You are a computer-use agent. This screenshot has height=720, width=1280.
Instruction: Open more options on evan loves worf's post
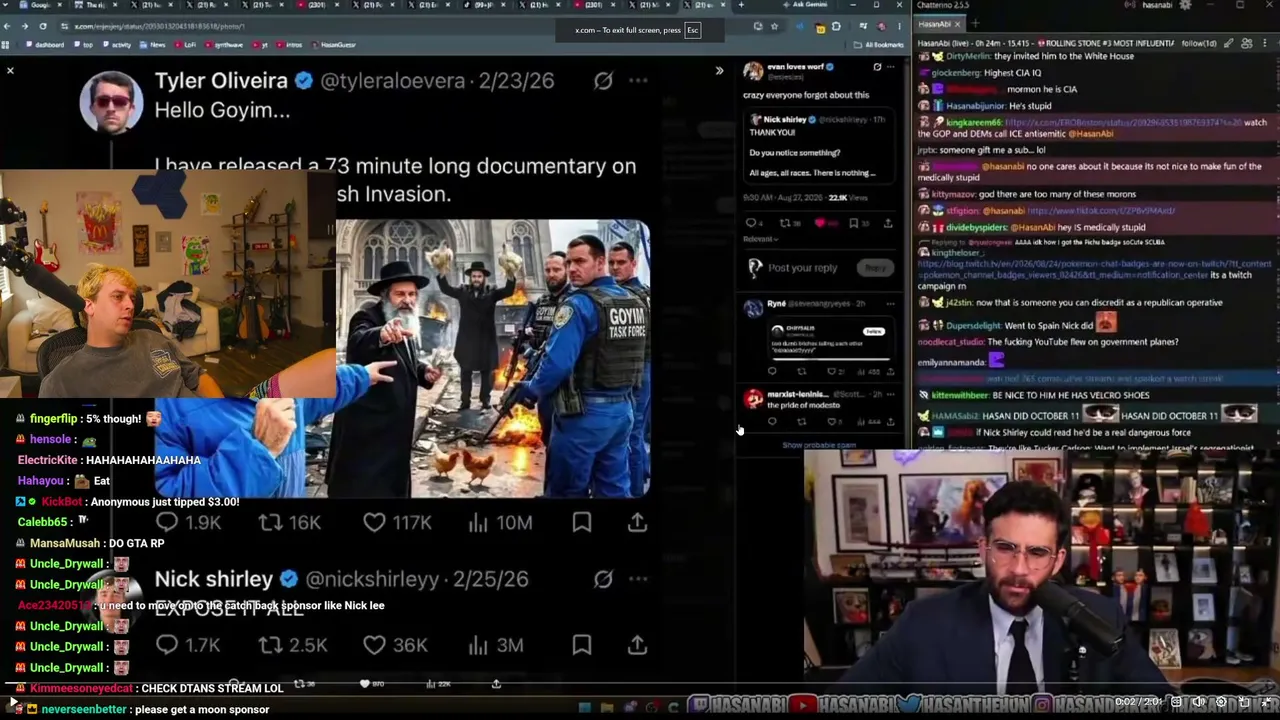click(x=891, y=68)
